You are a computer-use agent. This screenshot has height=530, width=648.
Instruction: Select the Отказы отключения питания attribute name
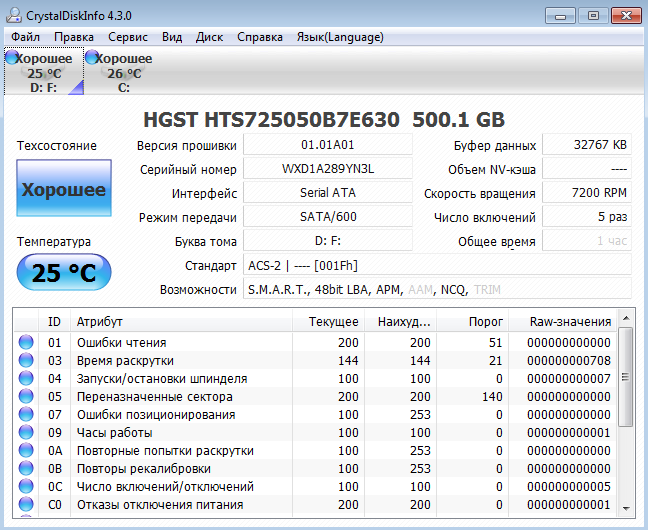point(160,504)
